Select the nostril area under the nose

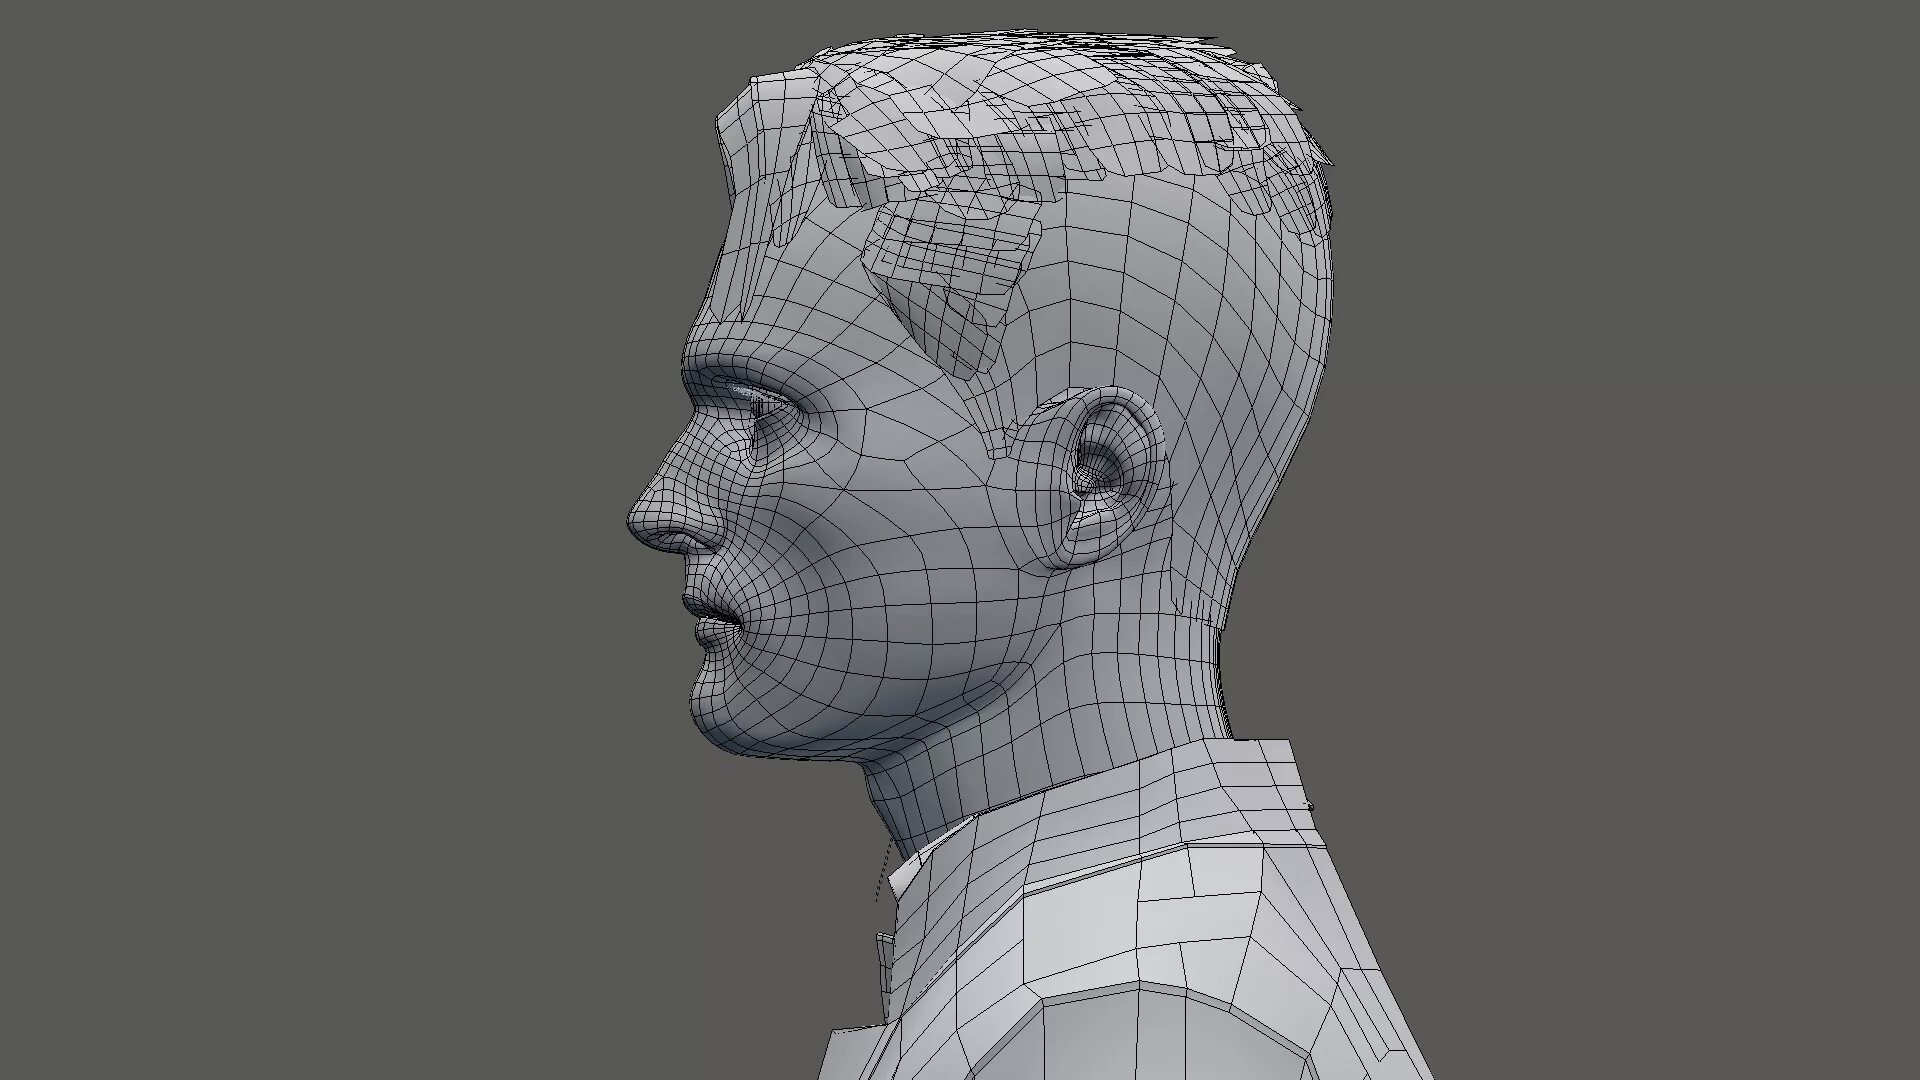click(x=678, y=541)
